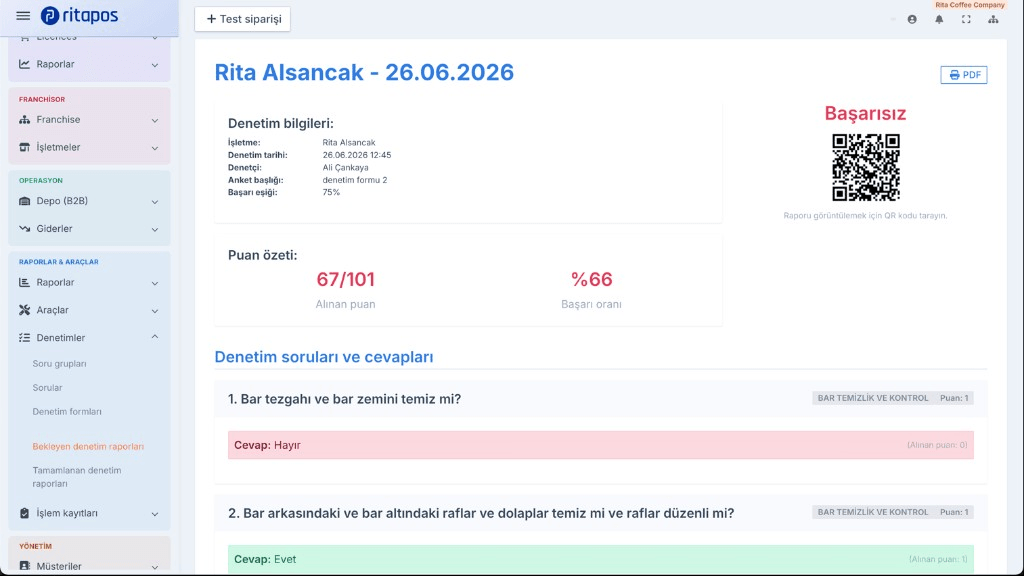Expand the İşlem kayıtları chevron
Viewport: 1024px width, 576px height.
[155, 514]
